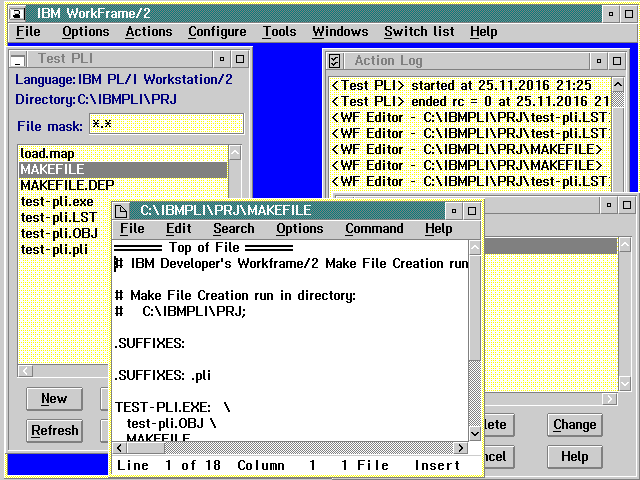Minimize the Test PLI window
Image resolution: width=640 pixels, height=480 pixels.
(x=222, y=60)
